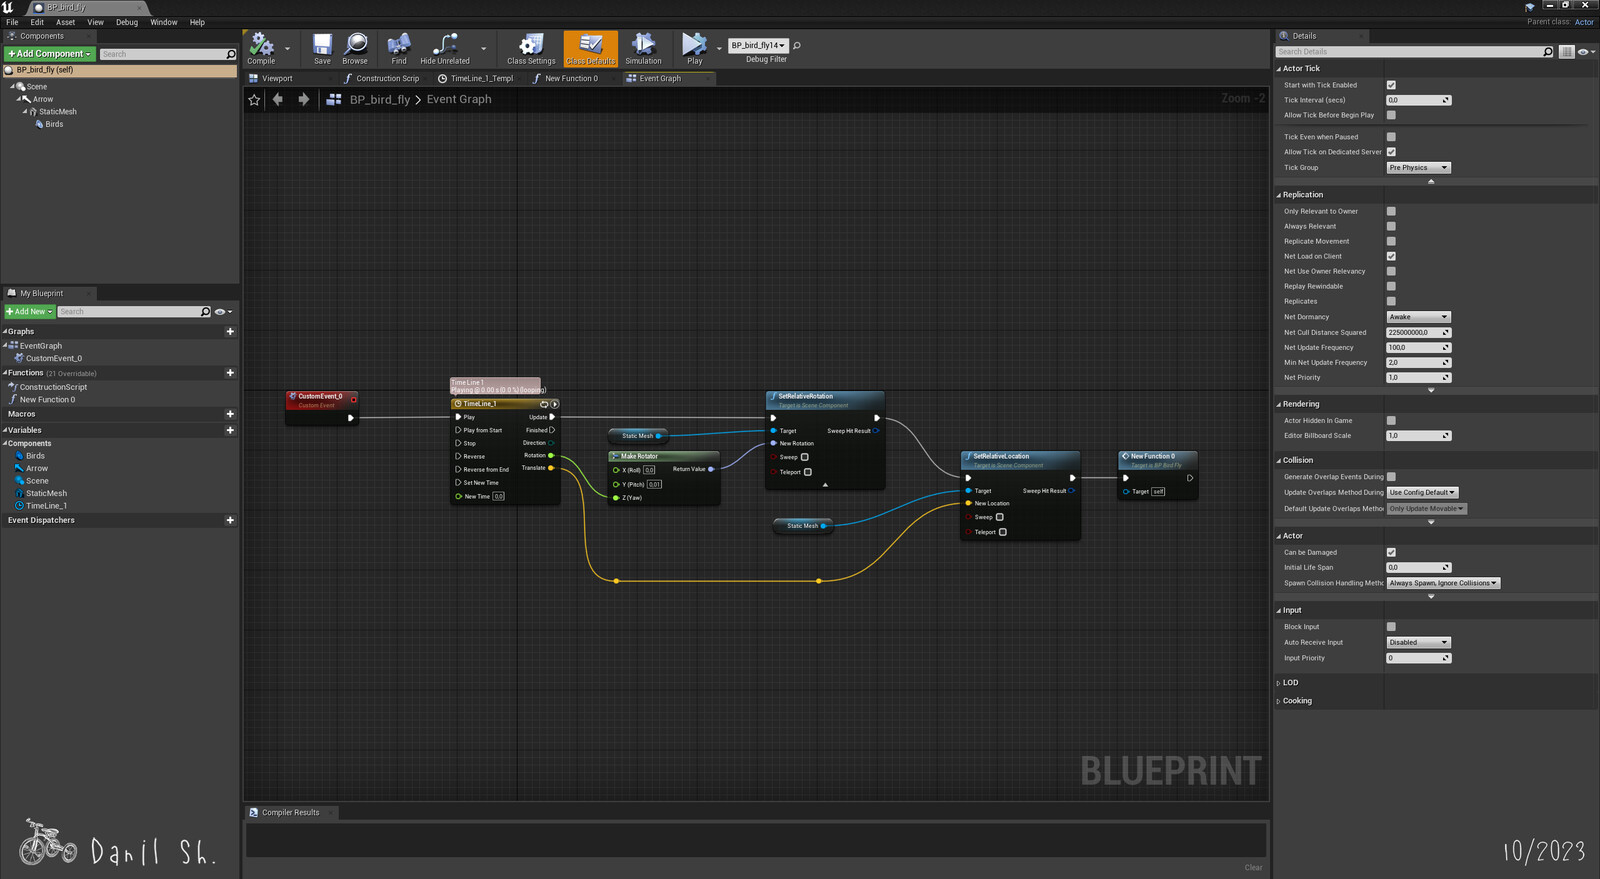Open Auto Receive Input dropdown
Image resolution: width=1600 pixels, height=879 pixels.
coord(1418,642)
